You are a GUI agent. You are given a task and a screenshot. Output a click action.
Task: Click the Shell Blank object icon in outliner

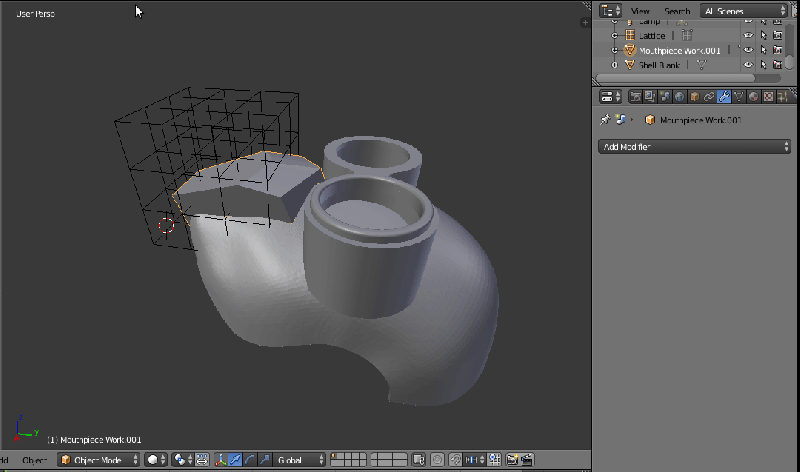click(630, 65)
